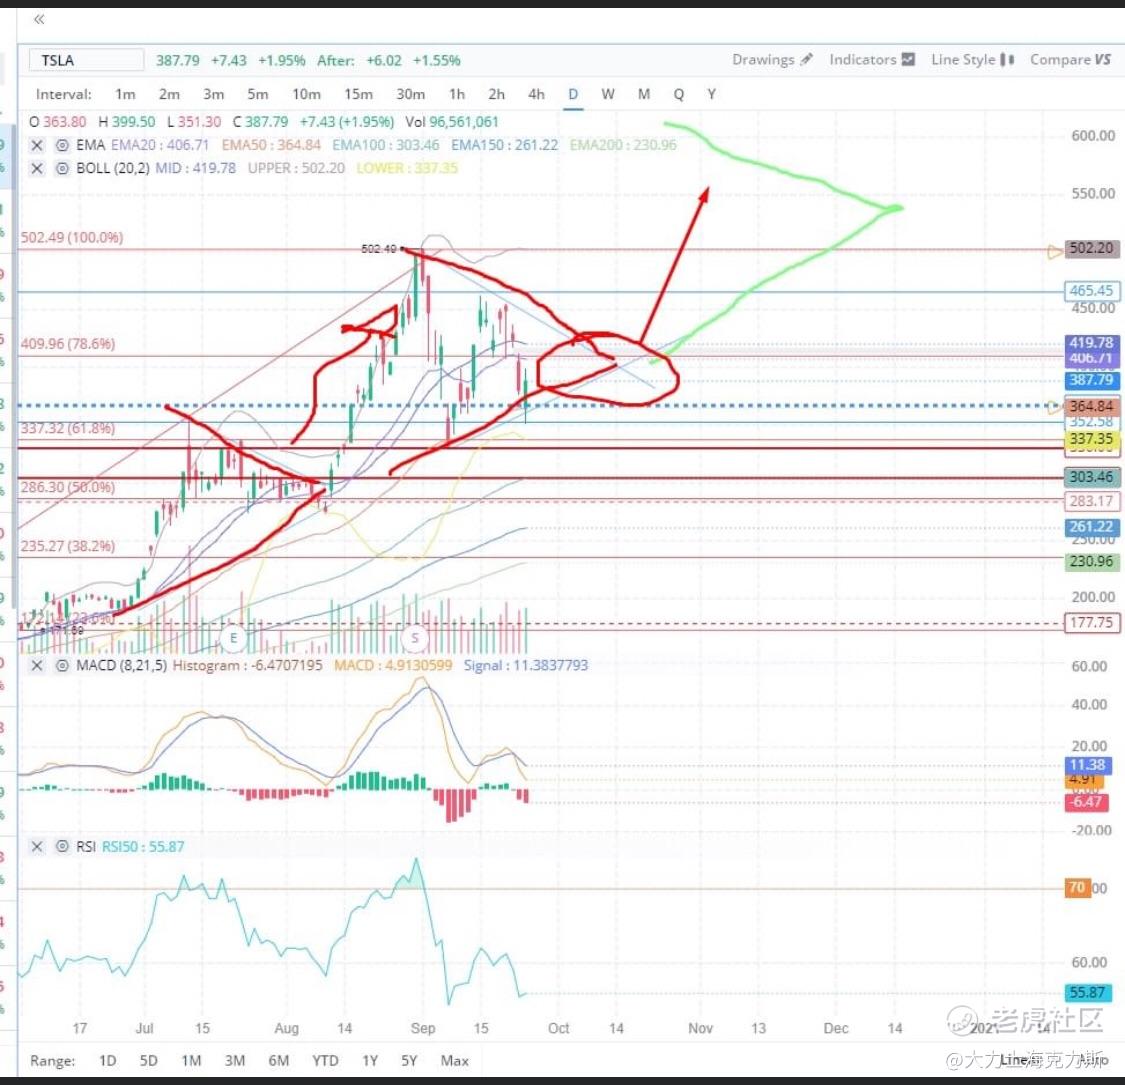Remove the BOLL indicator with X
Viewport: 1125px width, 1085px height.
[37, 169]
